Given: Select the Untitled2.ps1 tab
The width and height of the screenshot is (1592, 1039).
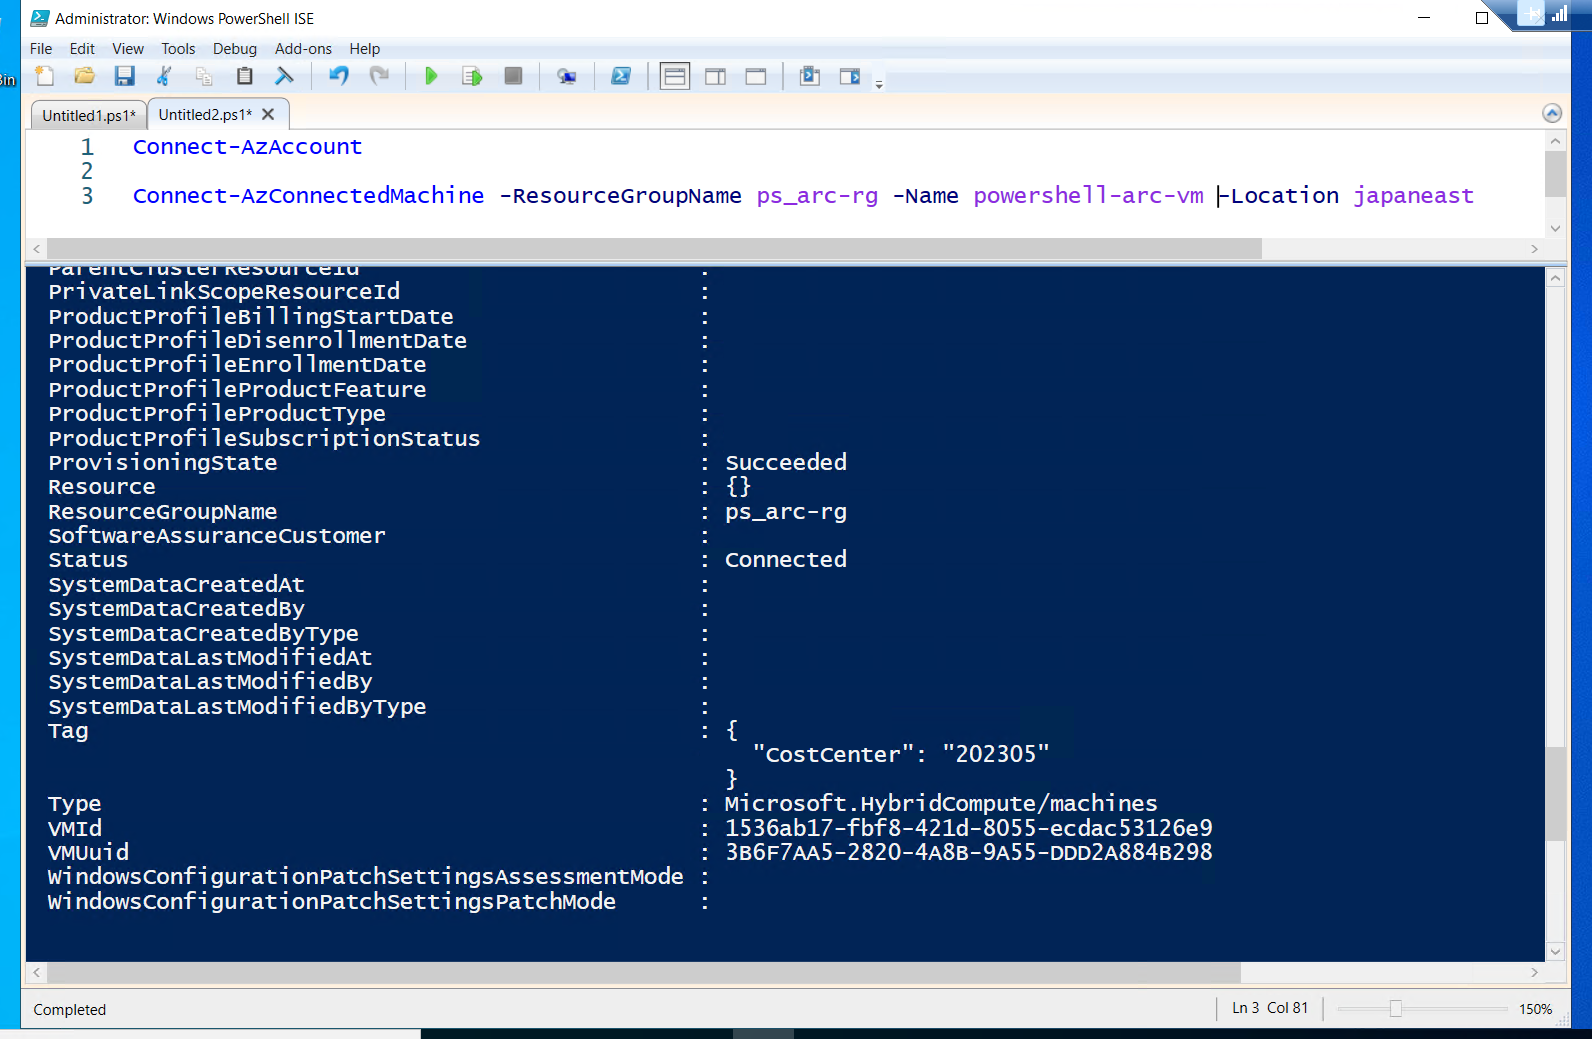Looking at the screenshot, I should click(x=205, y=114).
